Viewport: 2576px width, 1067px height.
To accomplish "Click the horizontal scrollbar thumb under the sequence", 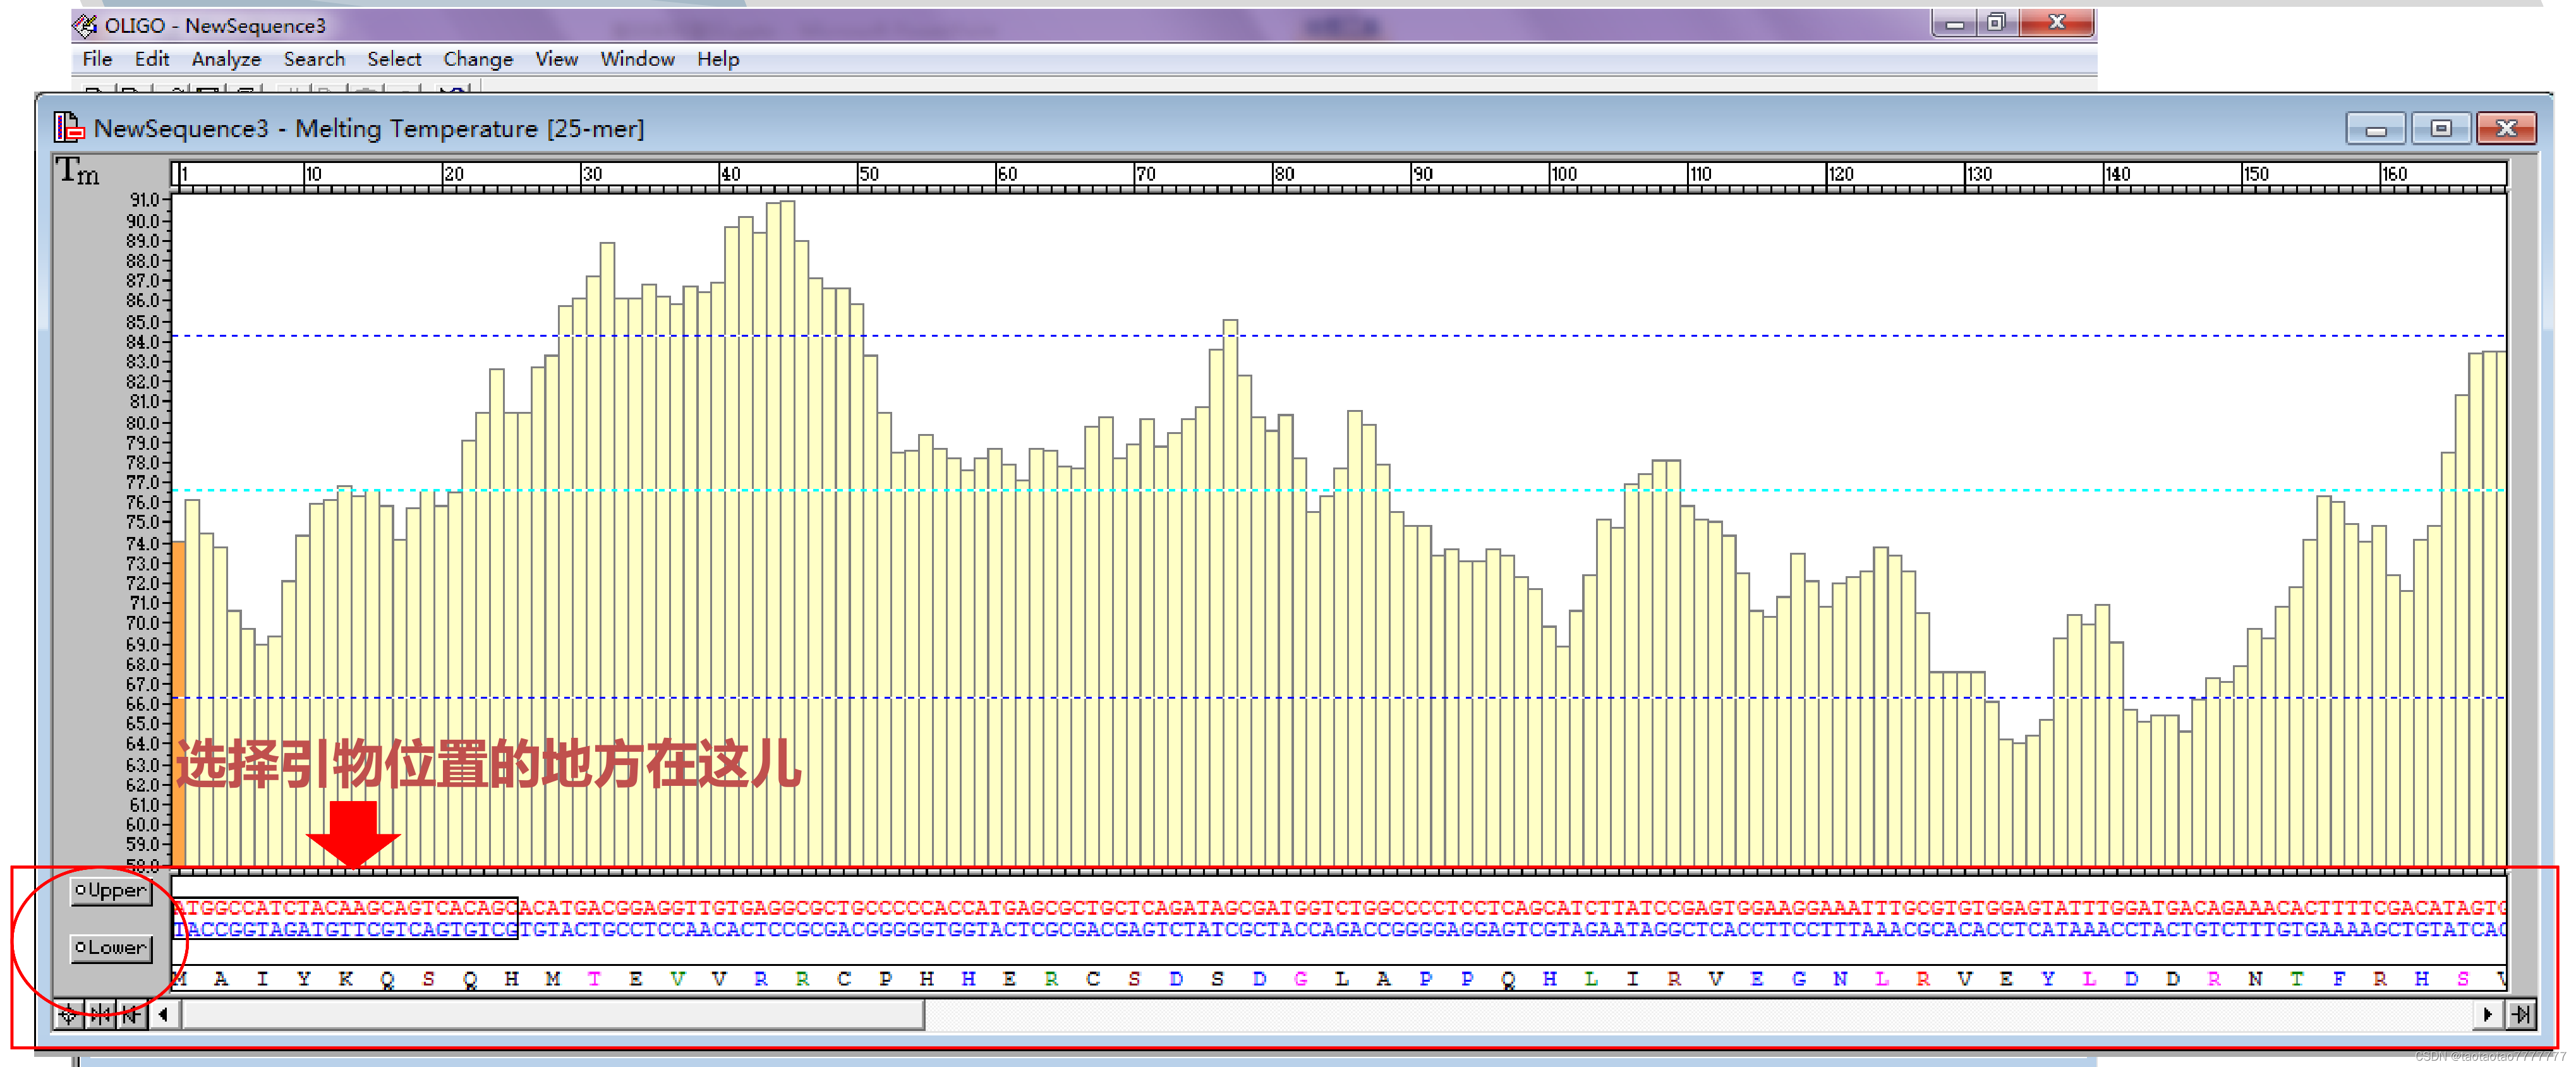I will (x=553, y=1015).
